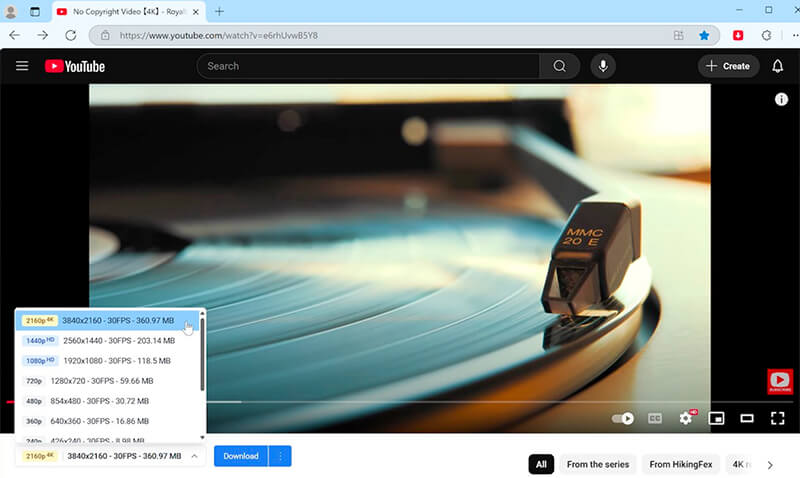Focus the YouTube Search field

coord(368,66)
